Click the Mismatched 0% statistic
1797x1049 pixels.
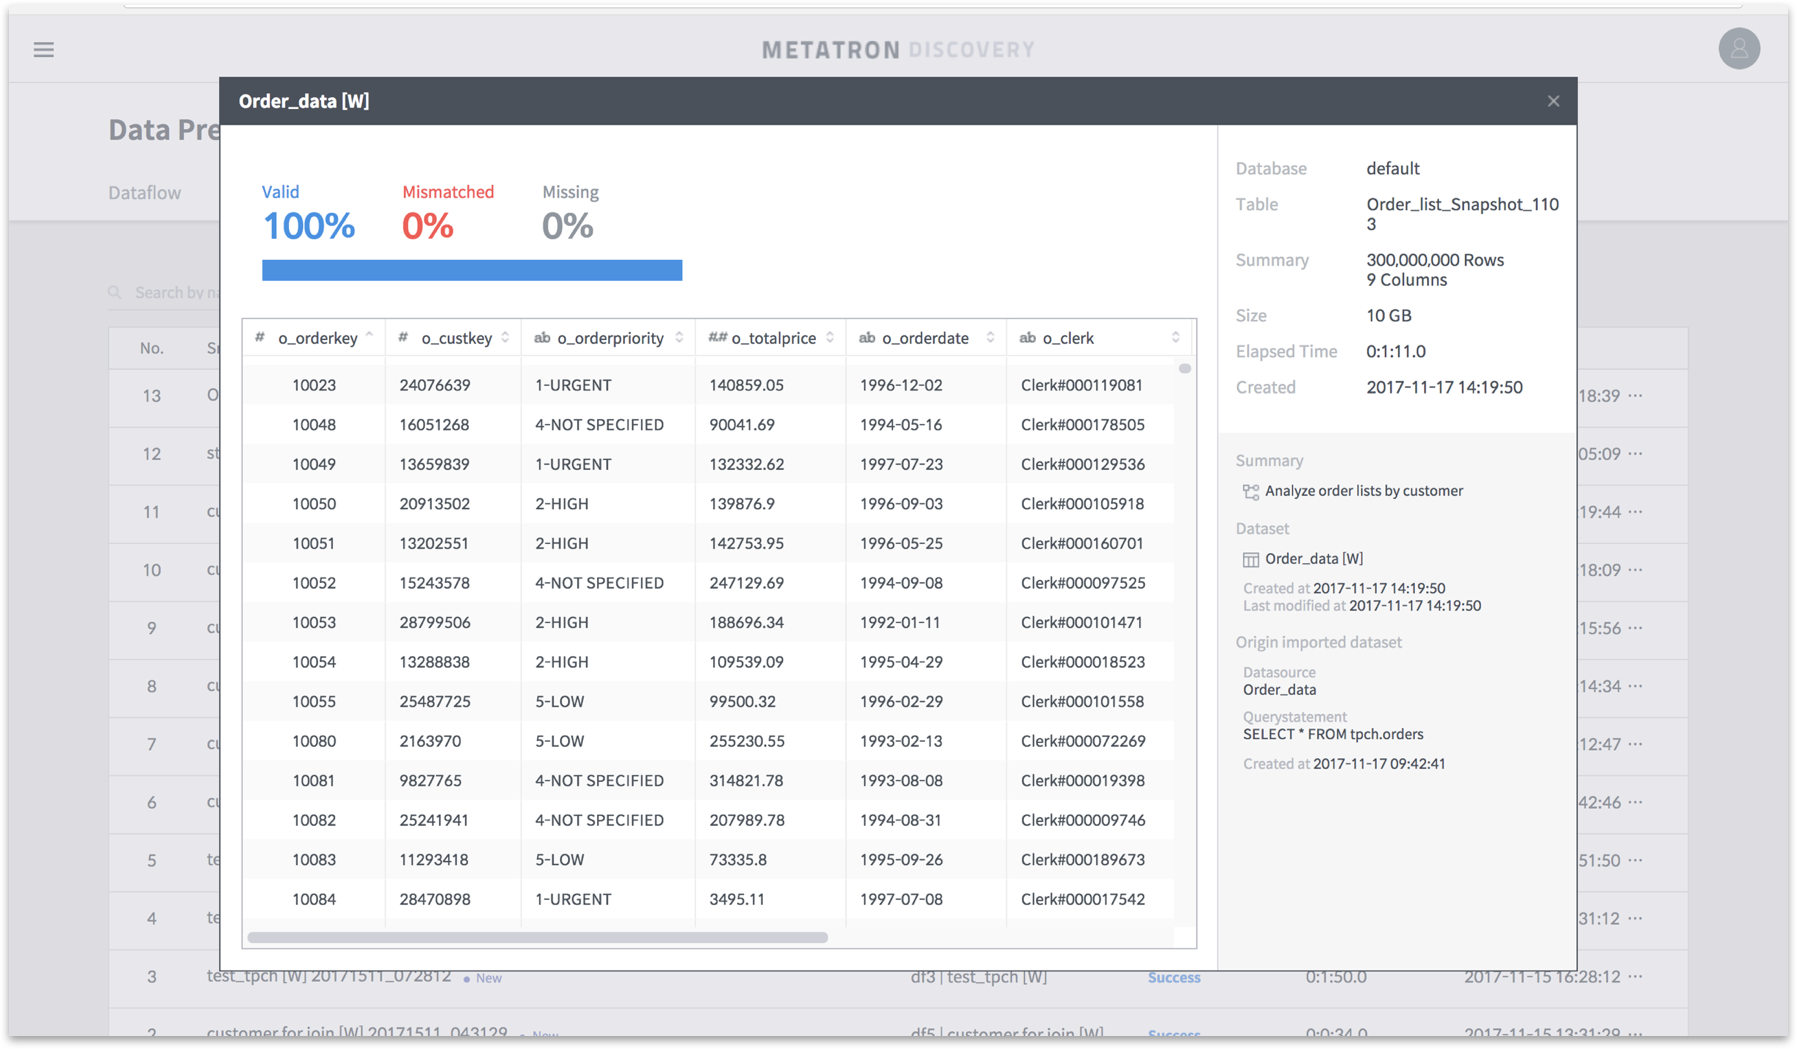[448, 214]
